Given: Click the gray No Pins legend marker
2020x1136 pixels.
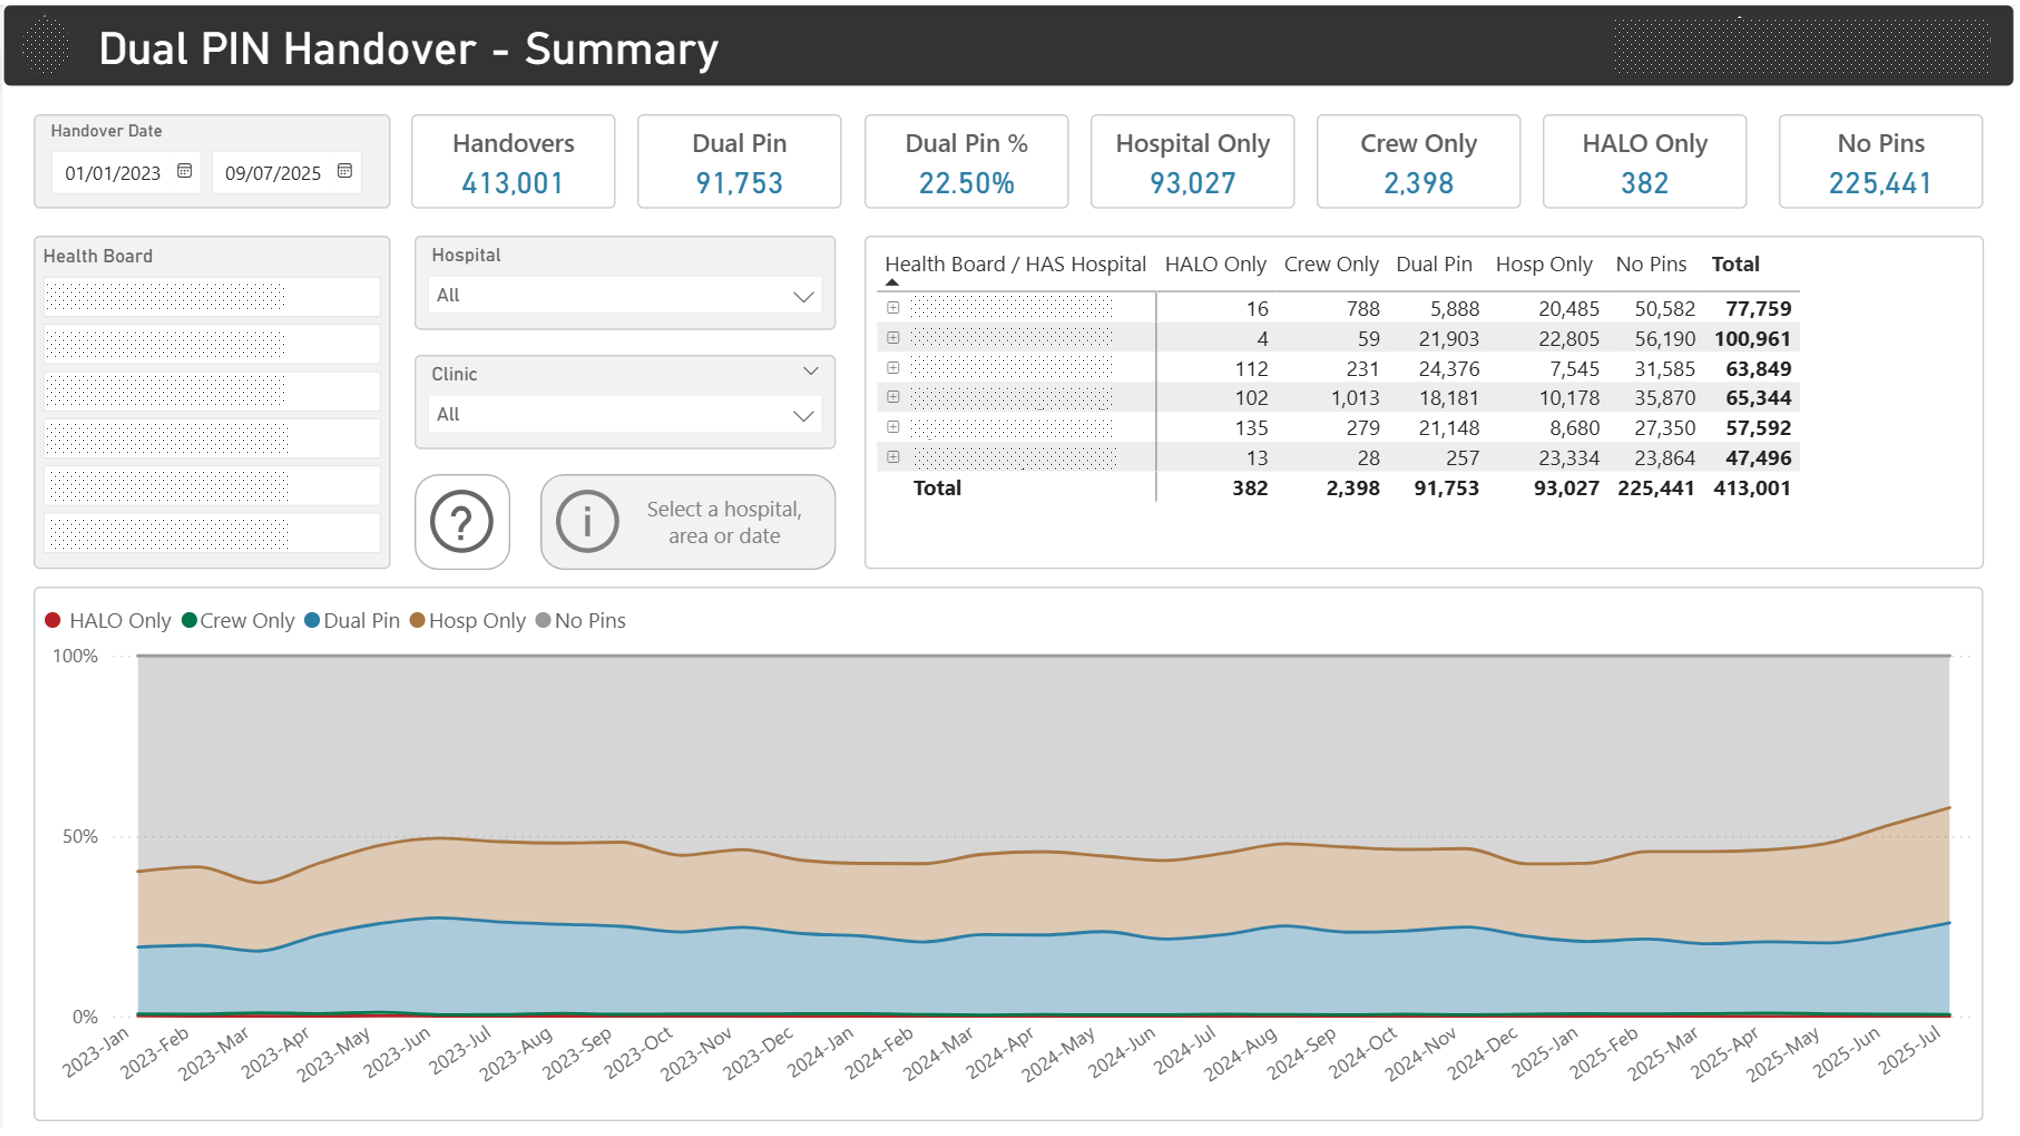Looking at the screenshot, I should click(x=544, y=620).
